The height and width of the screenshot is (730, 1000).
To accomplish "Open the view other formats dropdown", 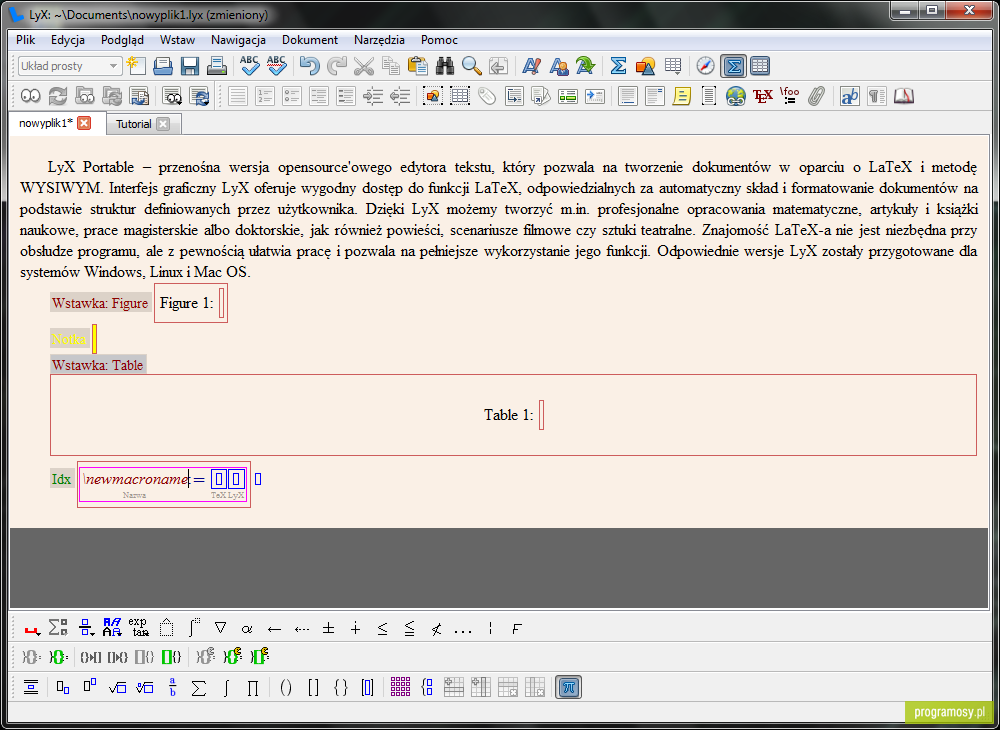I will 172,96.
